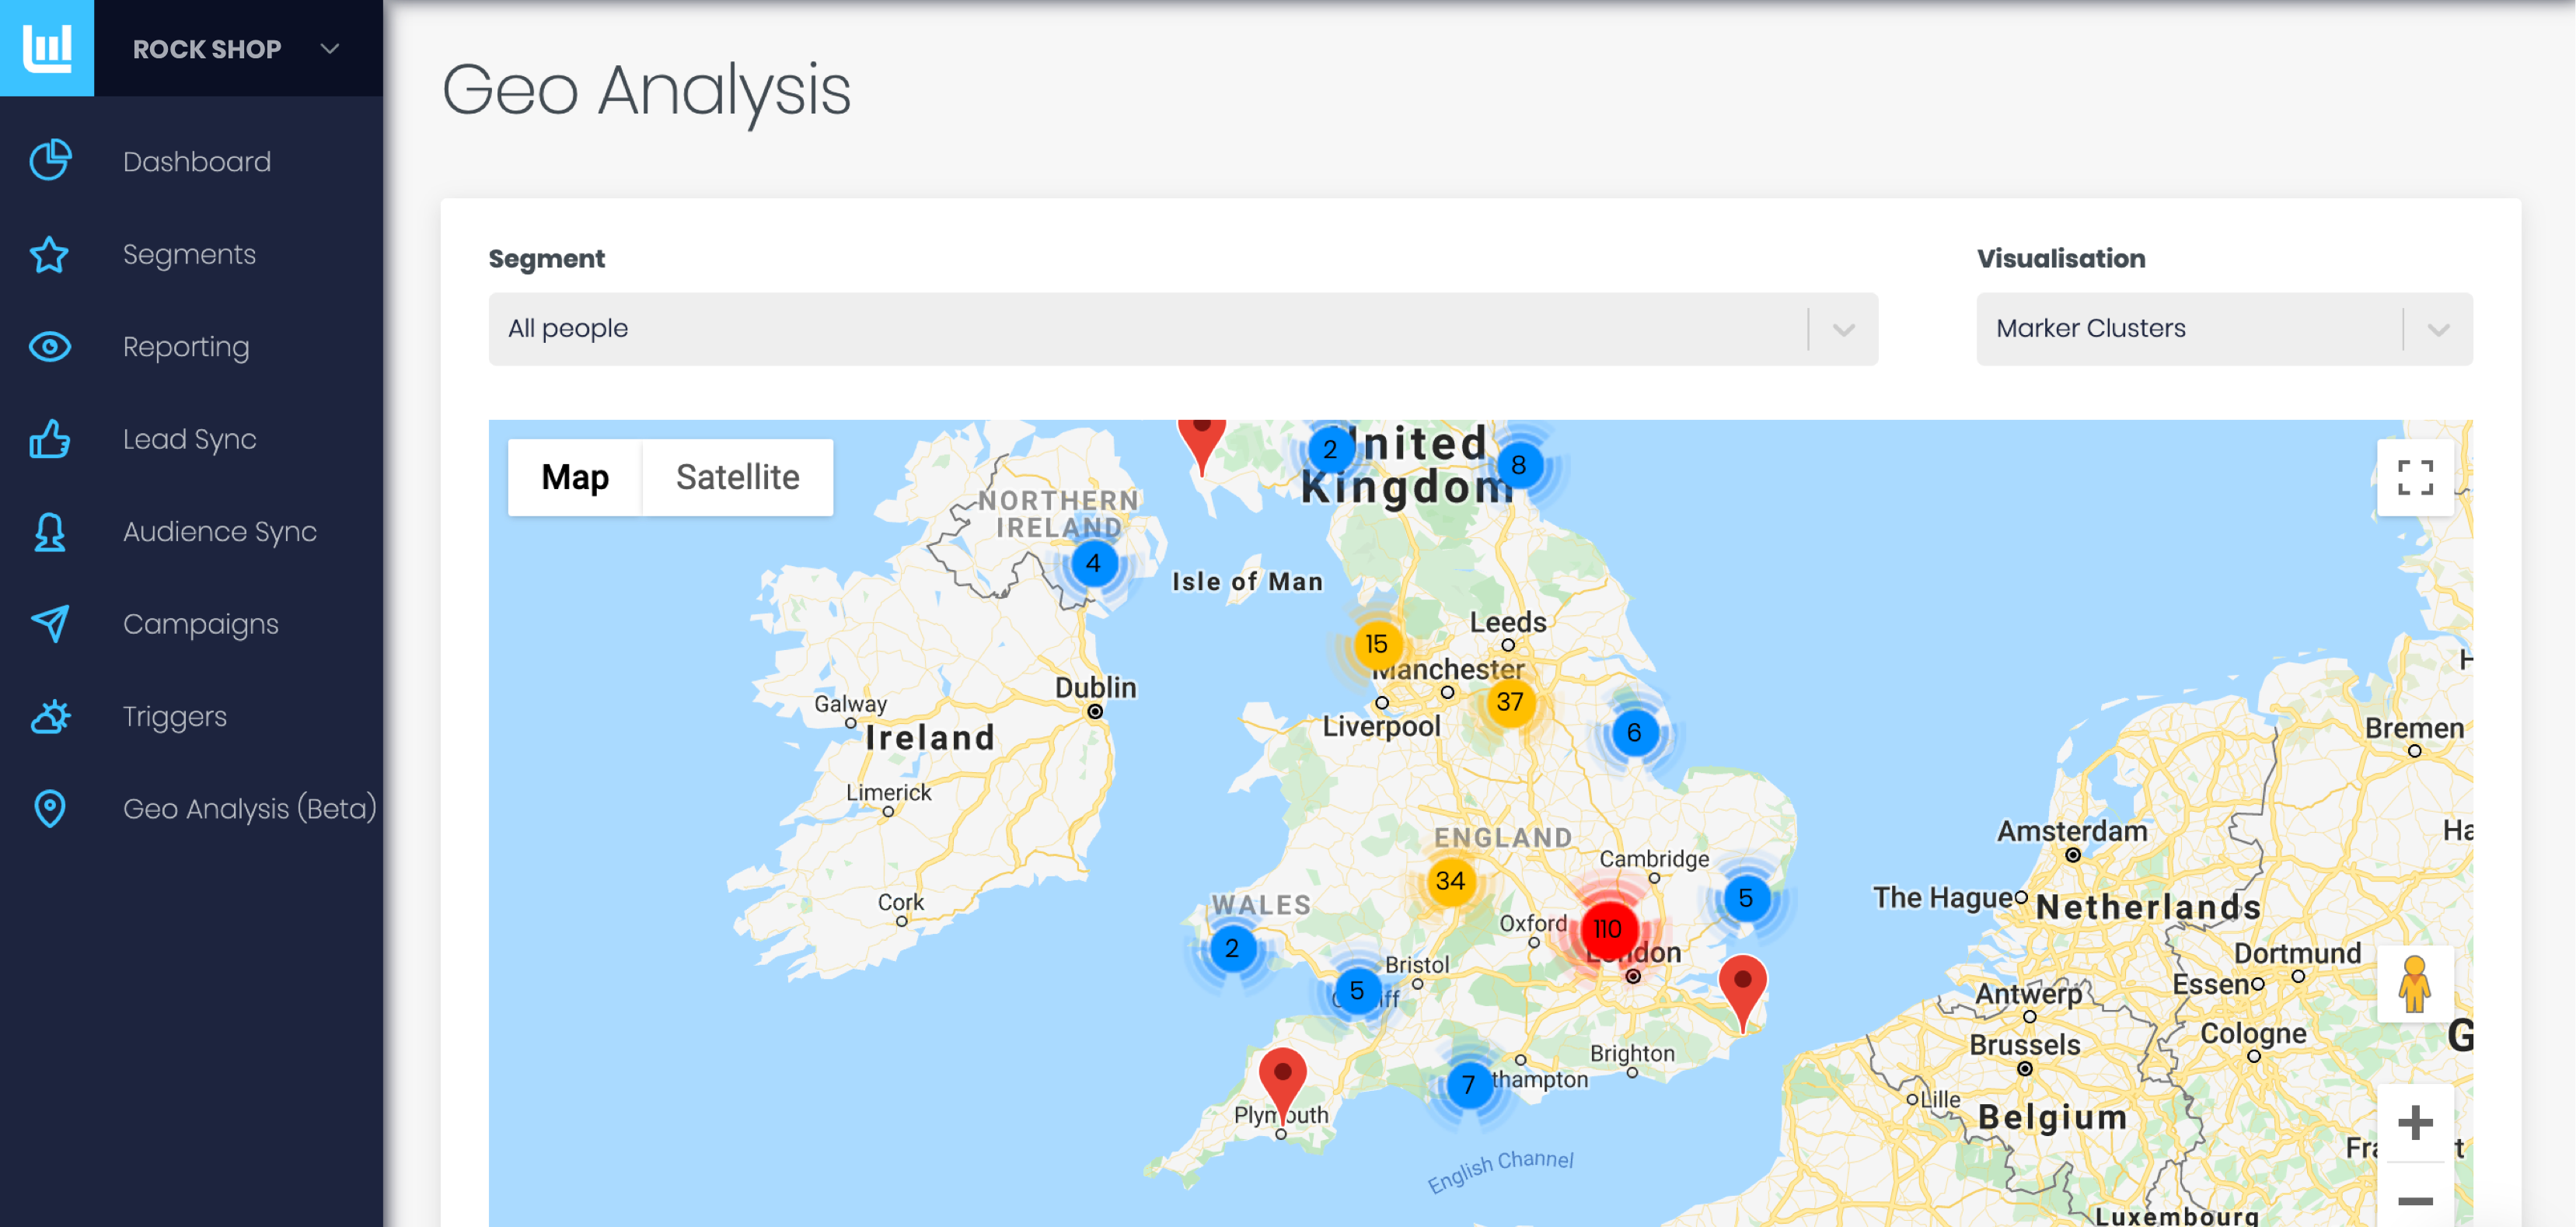Open the Marker Clusters visualisation dropdown
2576x1227 pixels.
tap(2223, 329)
